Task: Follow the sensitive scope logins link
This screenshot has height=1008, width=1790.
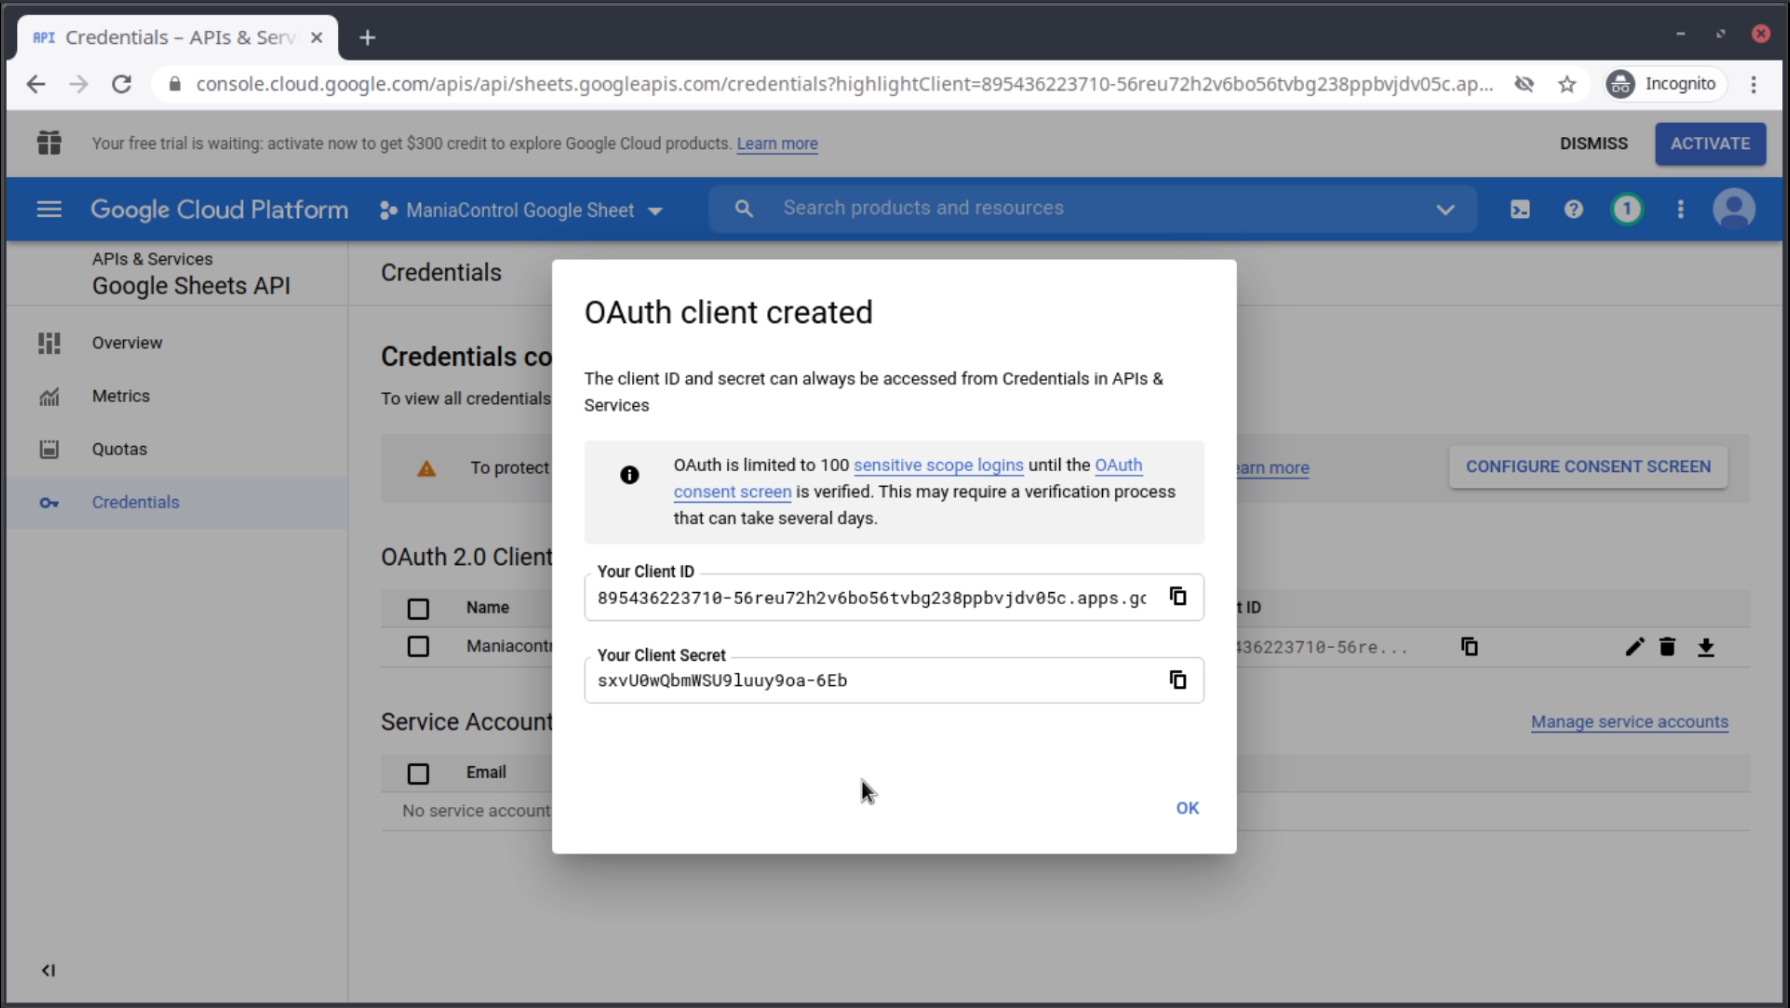Action: tap(938, 465)
